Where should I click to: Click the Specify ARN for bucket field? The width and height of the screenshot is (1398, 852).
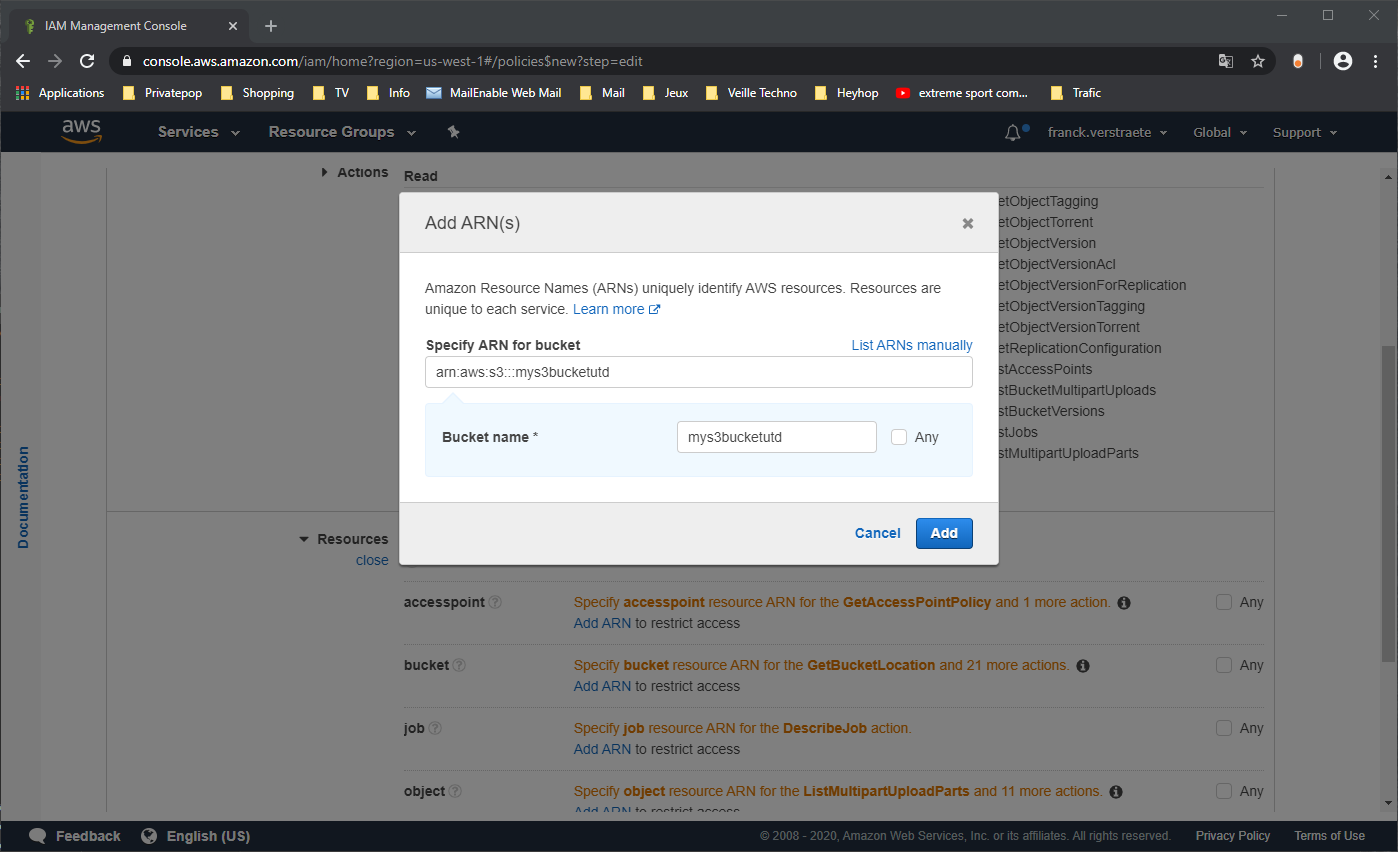(699, 372)
